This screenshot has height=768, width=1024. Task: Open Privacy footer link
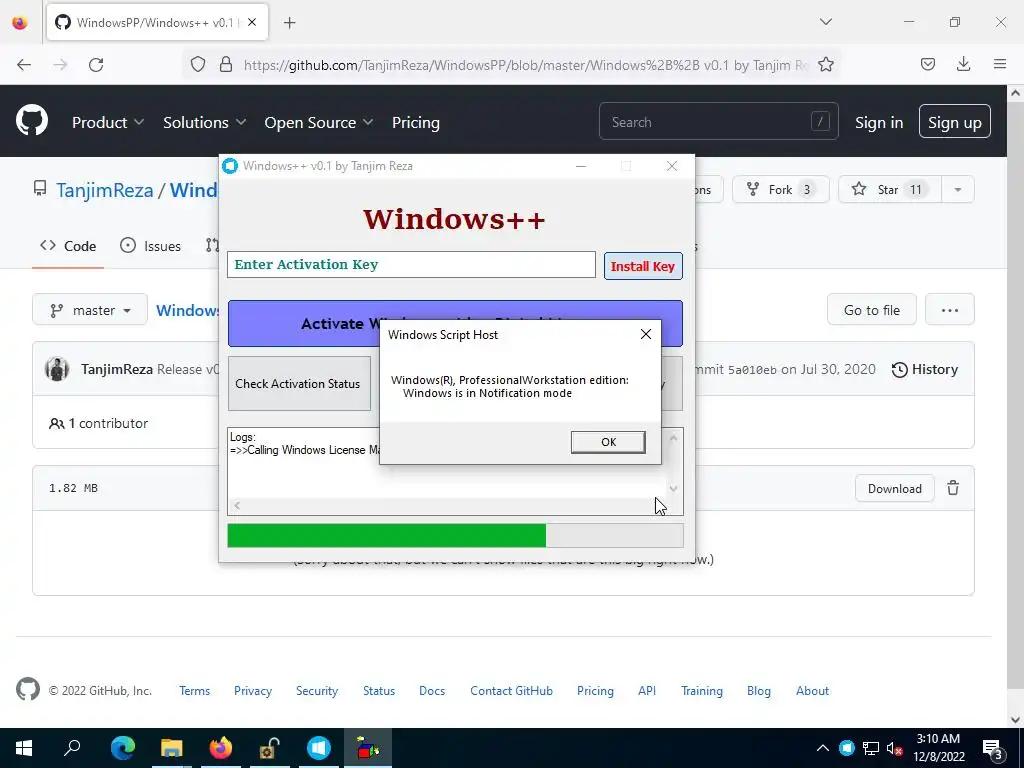253,690
